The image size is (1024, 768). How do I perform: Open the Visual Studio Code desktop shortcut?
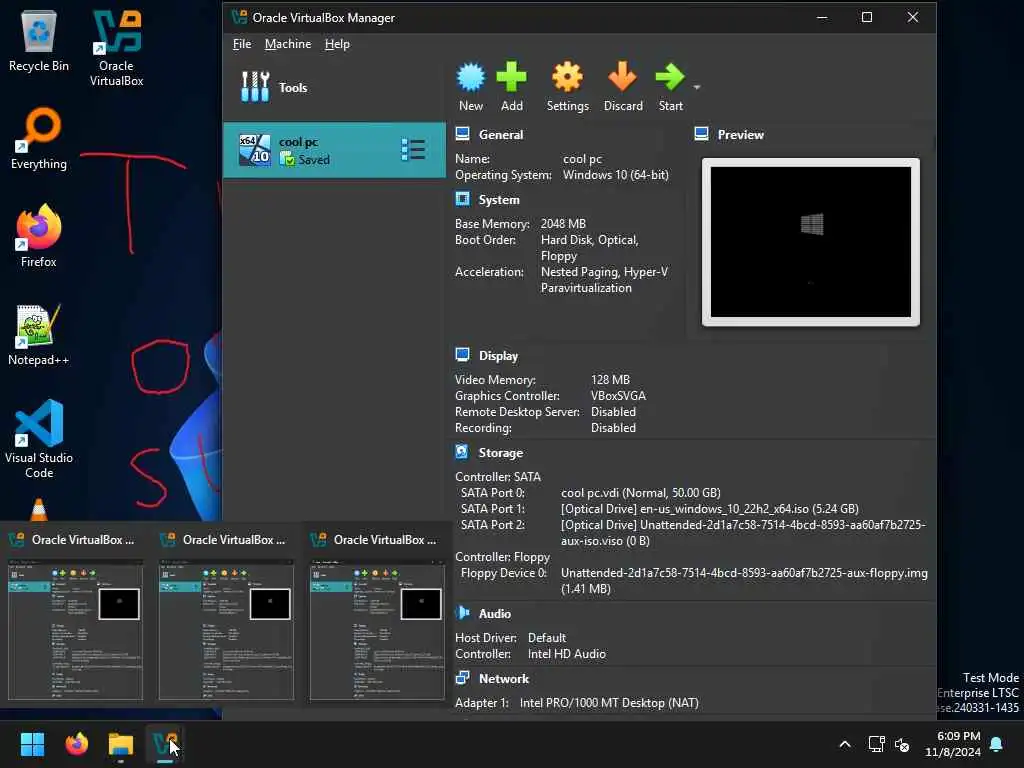pyautogui.click(x=39, y=439)
